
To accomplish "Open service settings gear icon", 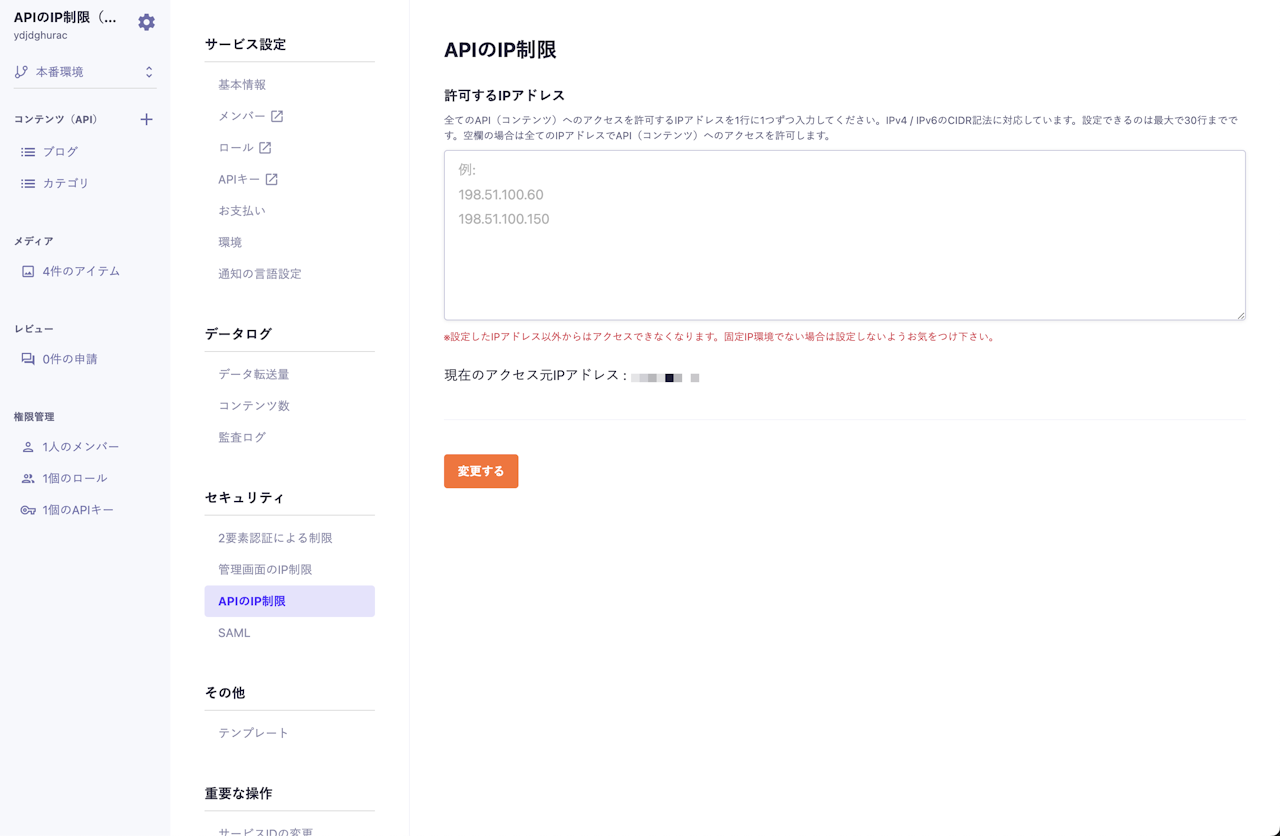I will tap(146, 22).
